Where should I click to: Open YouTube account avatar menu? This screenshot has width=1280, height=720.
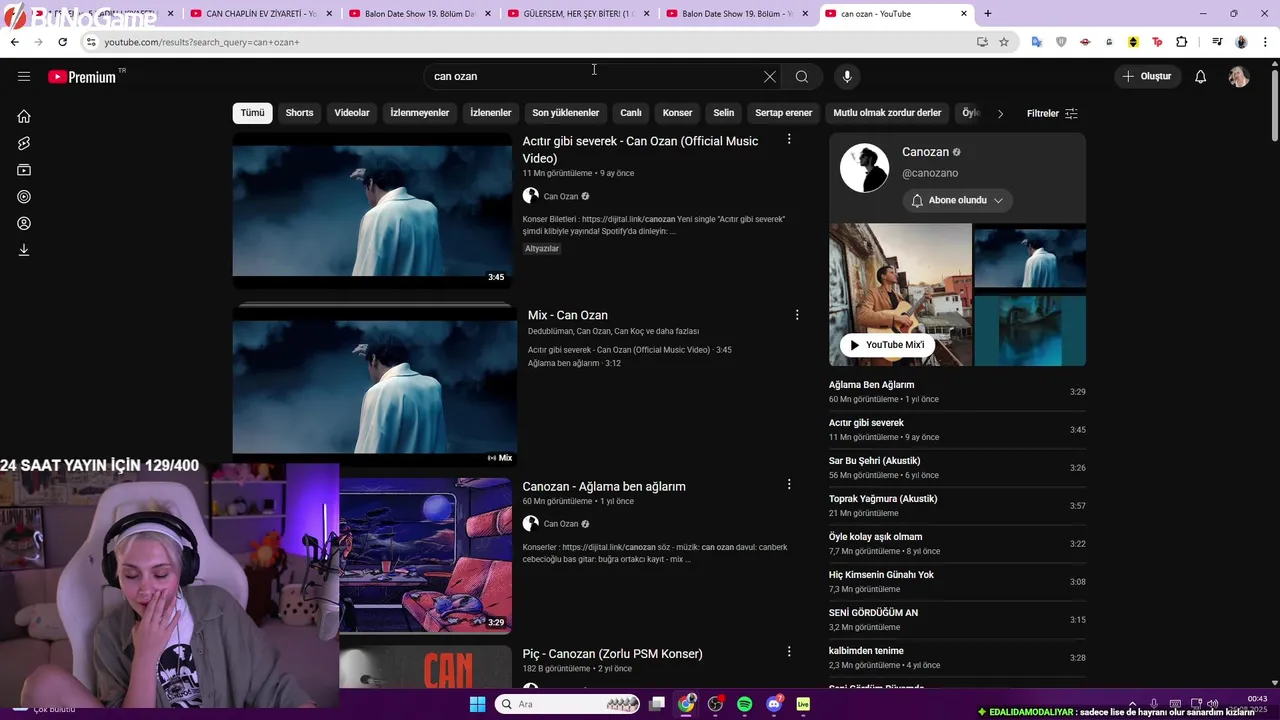[1239, 77]
